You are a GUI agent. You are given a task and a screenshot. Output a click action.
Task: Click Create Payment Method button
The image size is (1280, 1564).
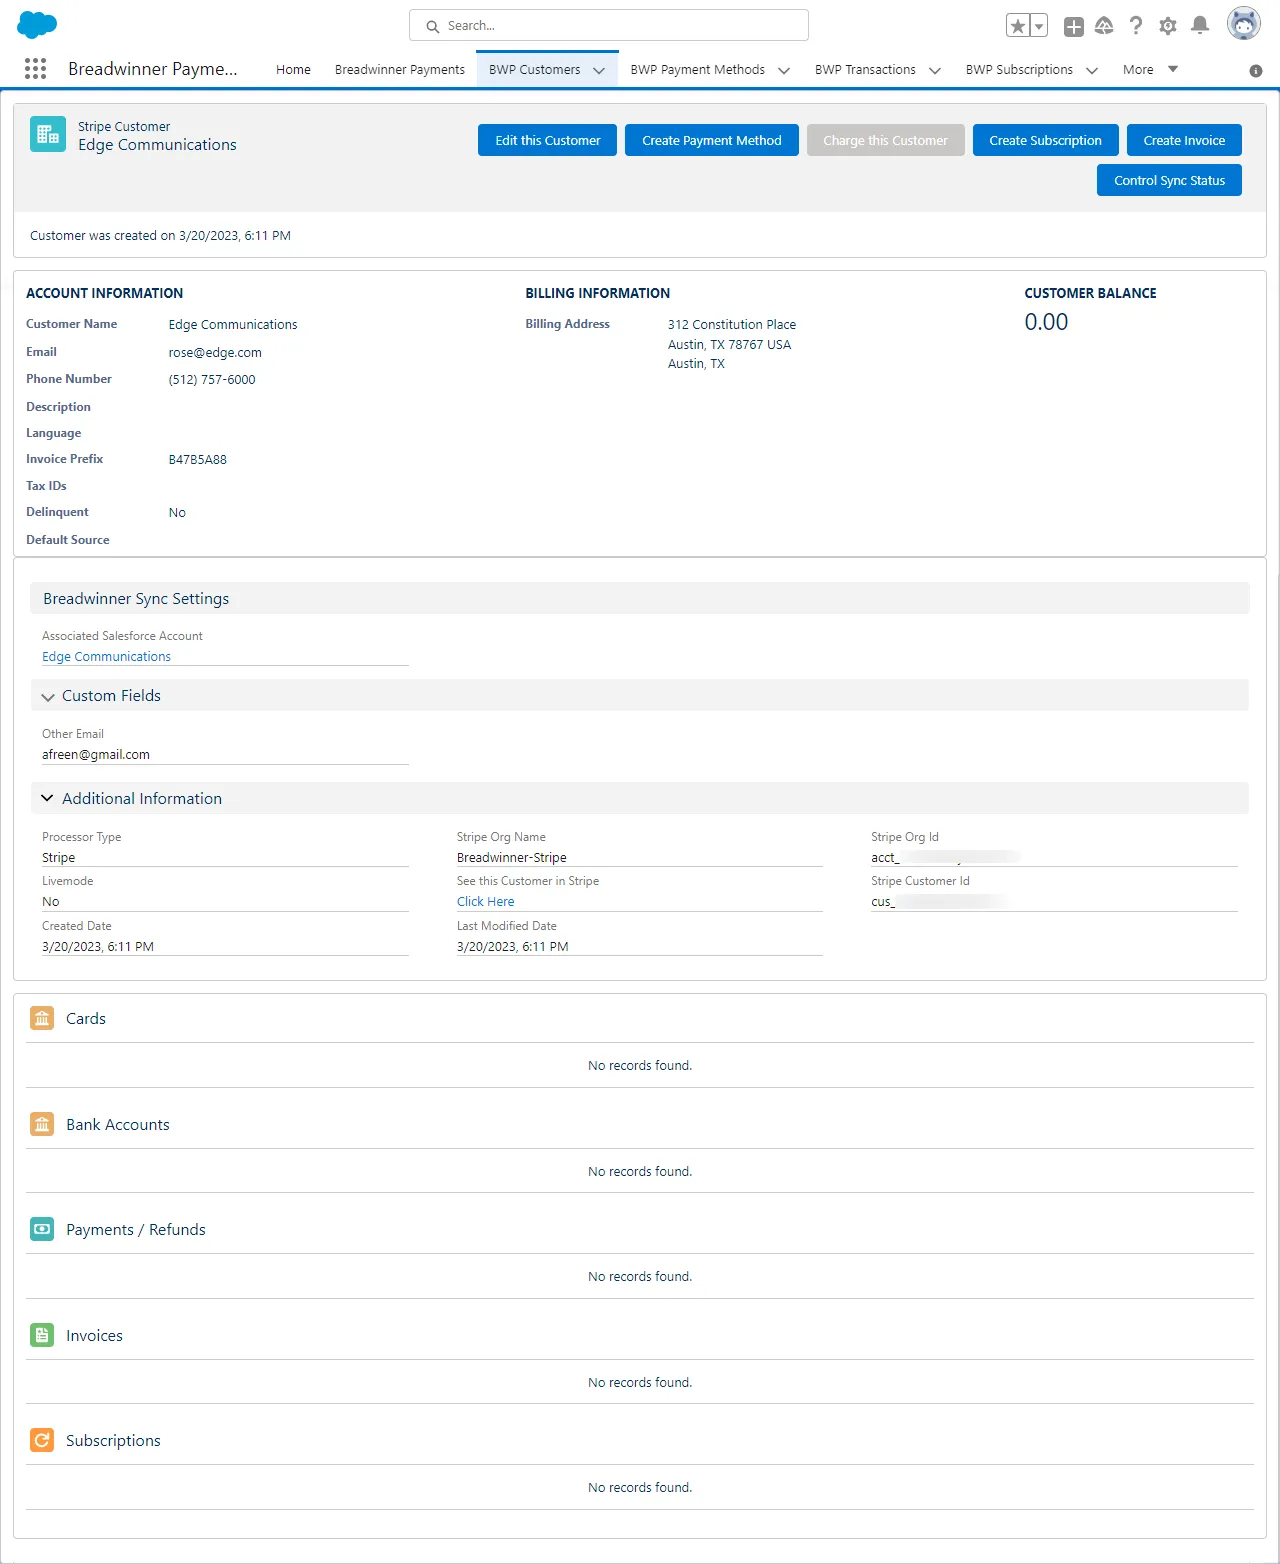click(712, 140)
